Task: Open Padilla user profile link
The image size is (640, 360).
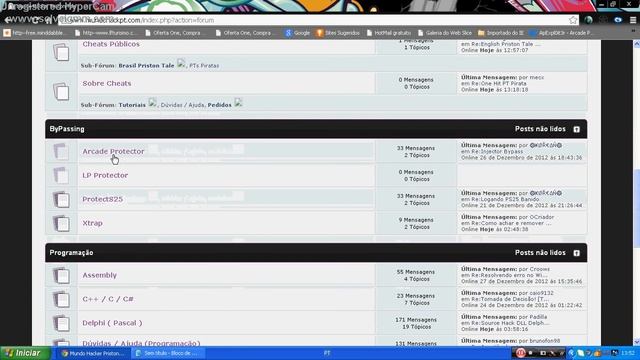Action: (538, 317)
